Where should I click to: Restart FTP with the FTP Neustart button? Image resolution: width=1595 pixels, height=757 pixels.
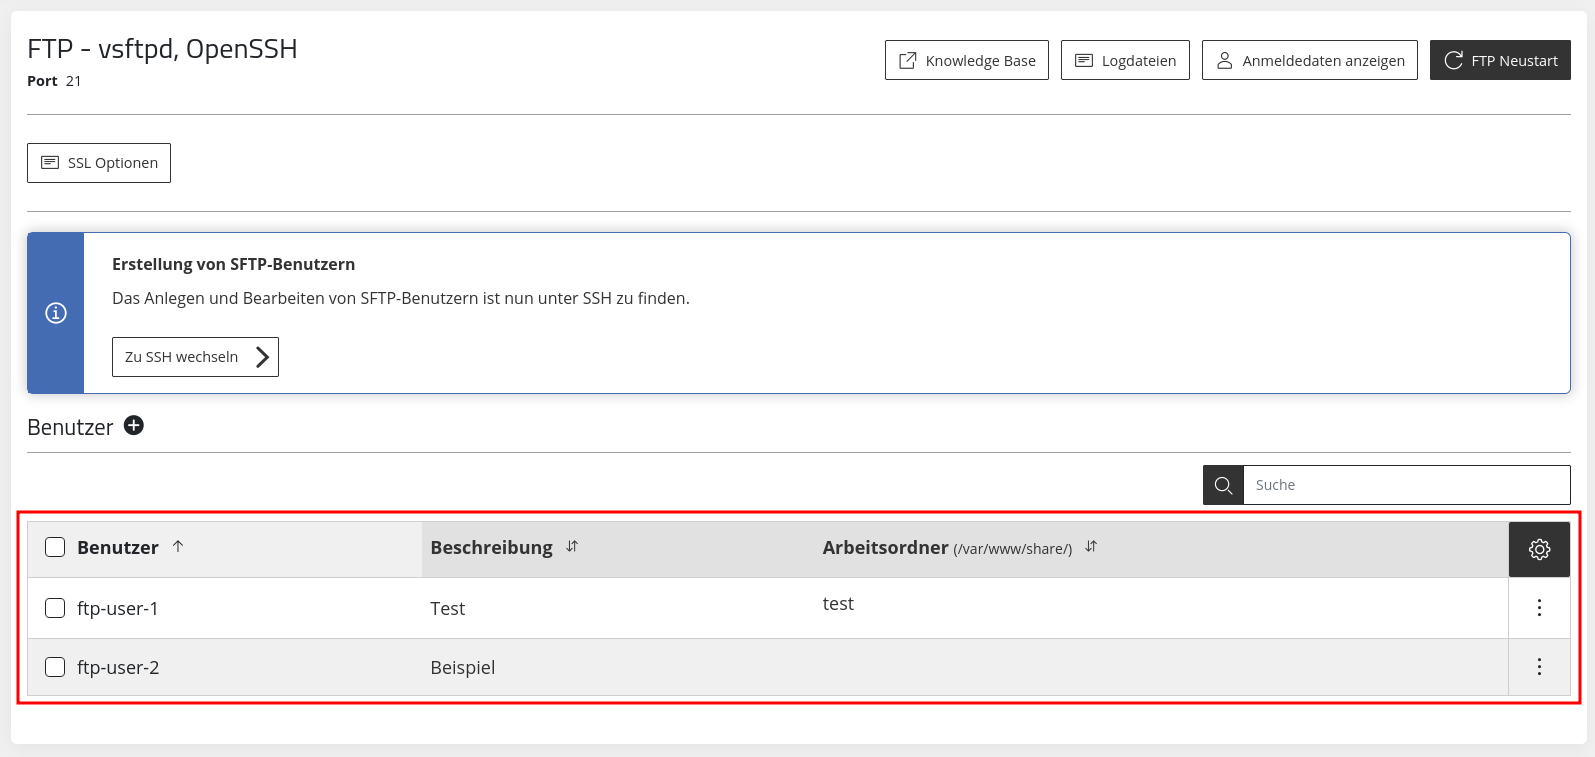[x=1500, y=60]
